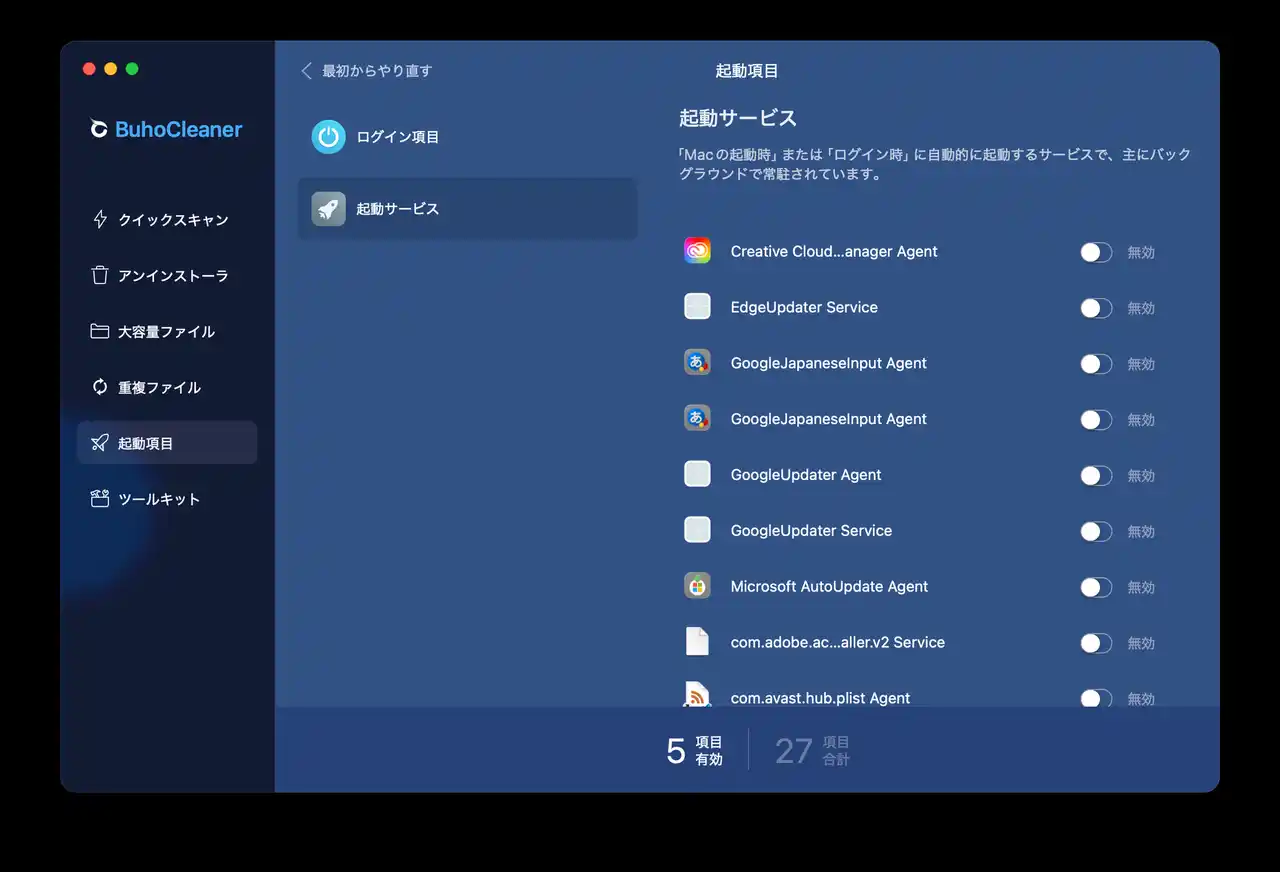Click the Microsoft AutoUpdate Agent icon
The width and height of the screenshot is (1280, 872).
click(697, 586)
